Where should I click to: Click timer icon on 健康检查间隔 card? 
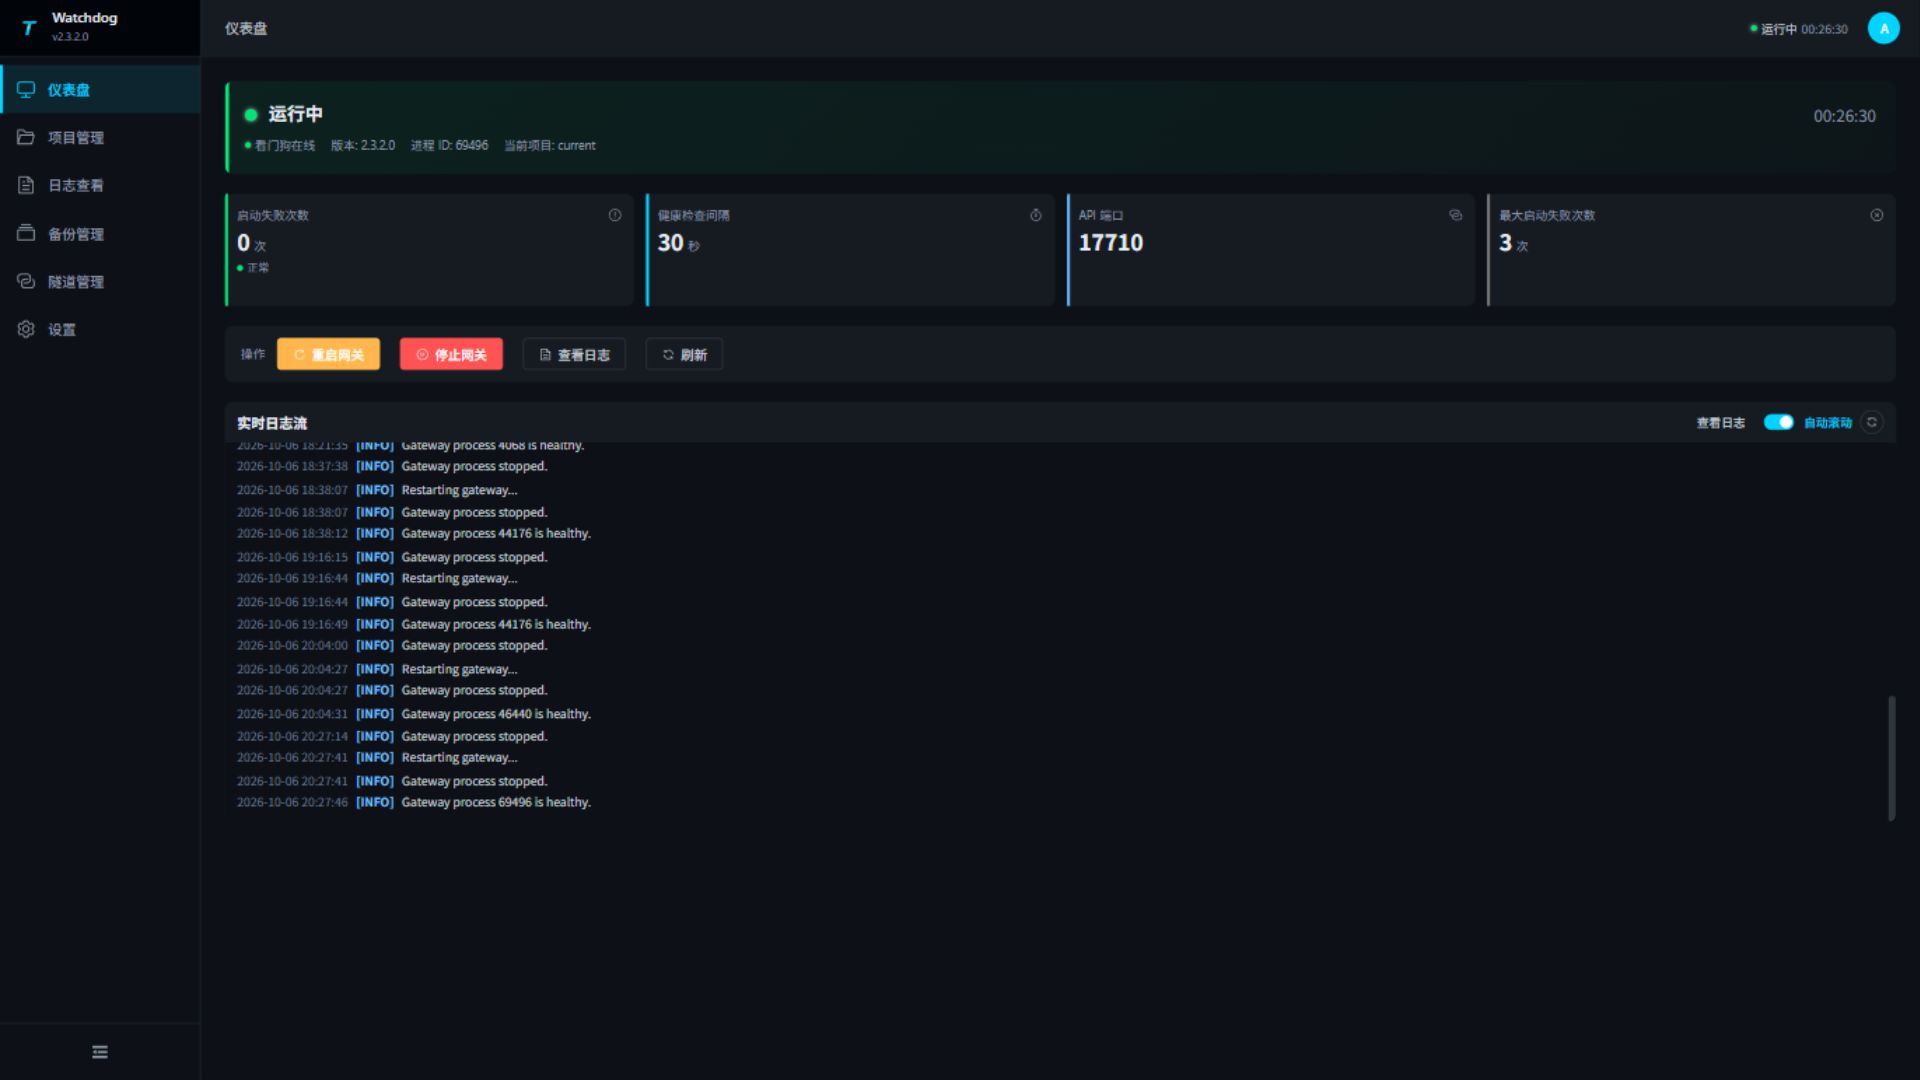pos(1036,215)
